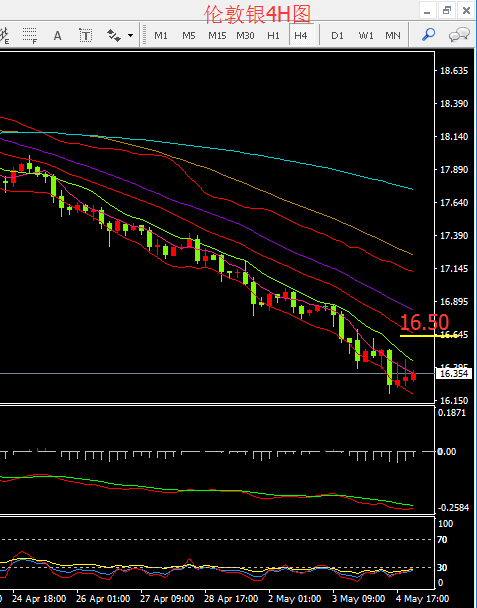Click the 16.895 price axis label

tap(454, 301)
